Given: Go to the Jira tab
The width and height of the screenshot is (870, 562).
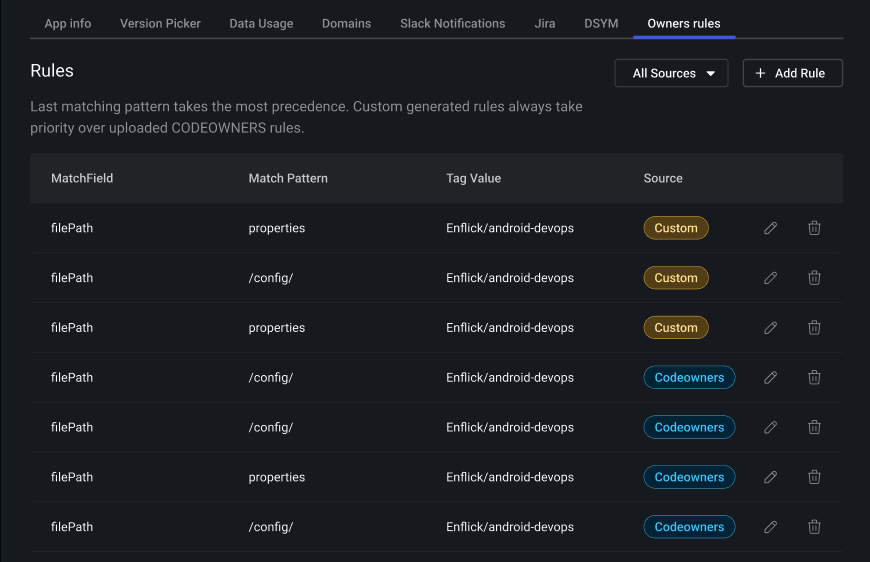Looking at the screenshot, I should tap(545, 23).
